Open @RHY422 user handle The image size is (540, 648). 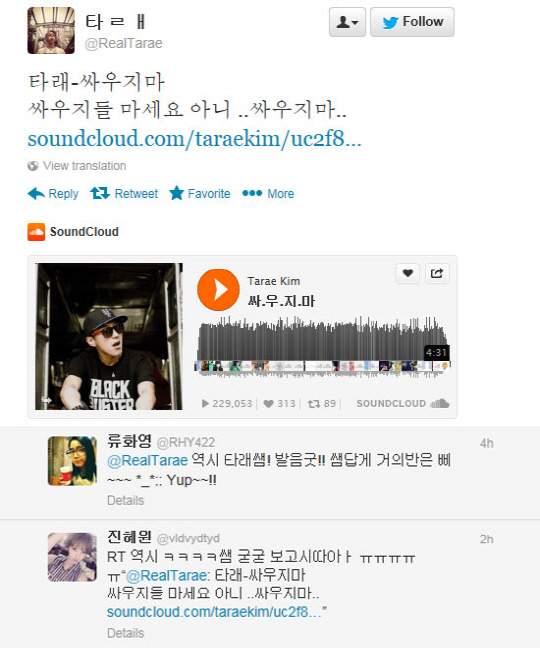pyautogui.click(x=186, y=443)
